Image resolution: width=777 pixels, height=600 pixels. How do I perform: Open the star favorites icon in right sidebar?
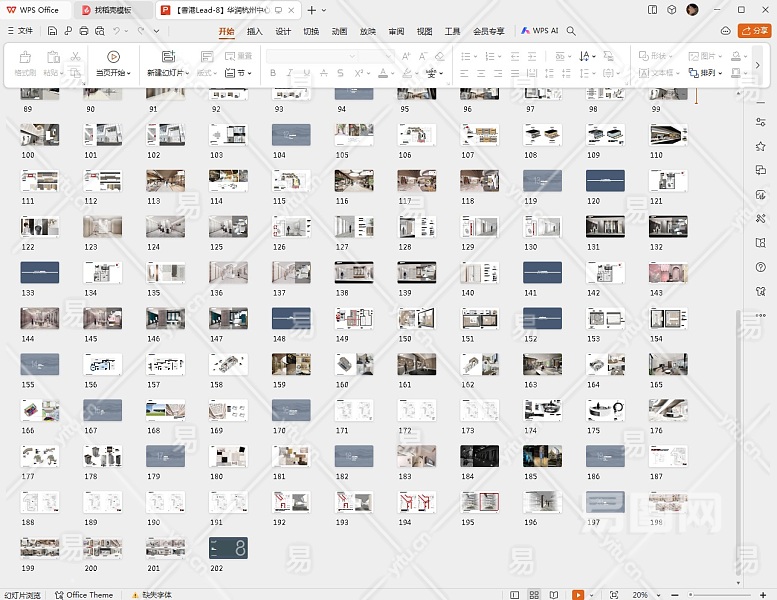(x=761, y=146)
